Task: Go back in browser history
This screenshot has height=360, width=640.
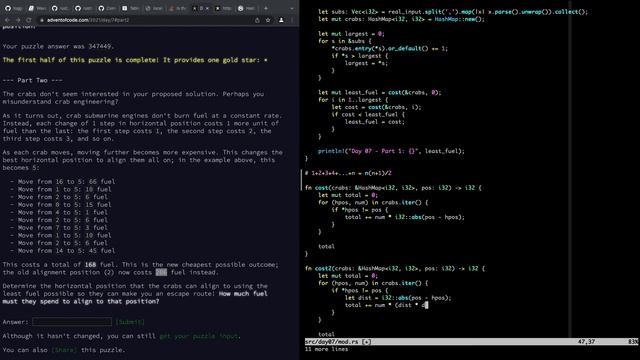Action: click(7, 20)
